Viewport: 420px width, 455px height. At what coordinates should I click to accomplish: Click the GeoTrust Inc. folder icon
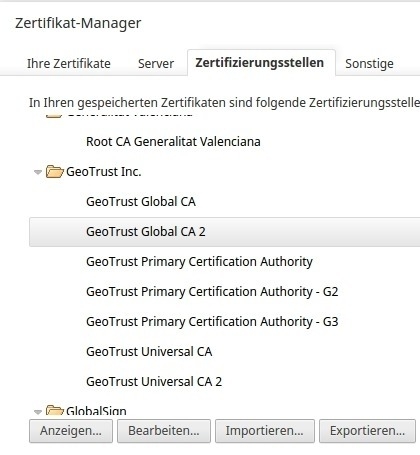[54, 171]
